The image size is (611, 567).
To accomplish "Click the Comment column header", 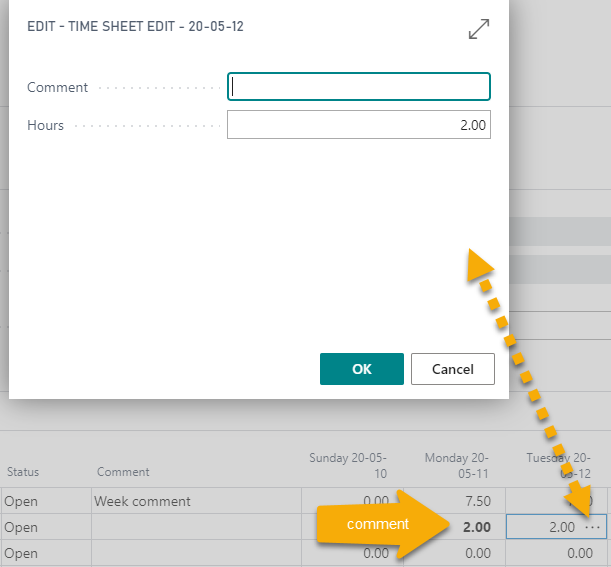I will [x=123, y=472].
